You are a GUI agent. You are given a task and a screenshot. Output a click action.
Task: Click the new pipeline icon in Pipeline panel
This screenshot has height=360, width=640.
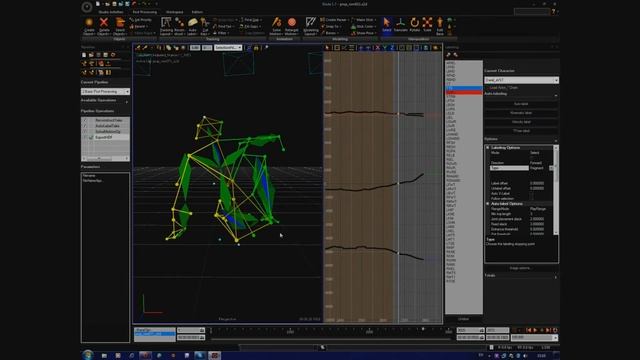(x=84, y=55)
